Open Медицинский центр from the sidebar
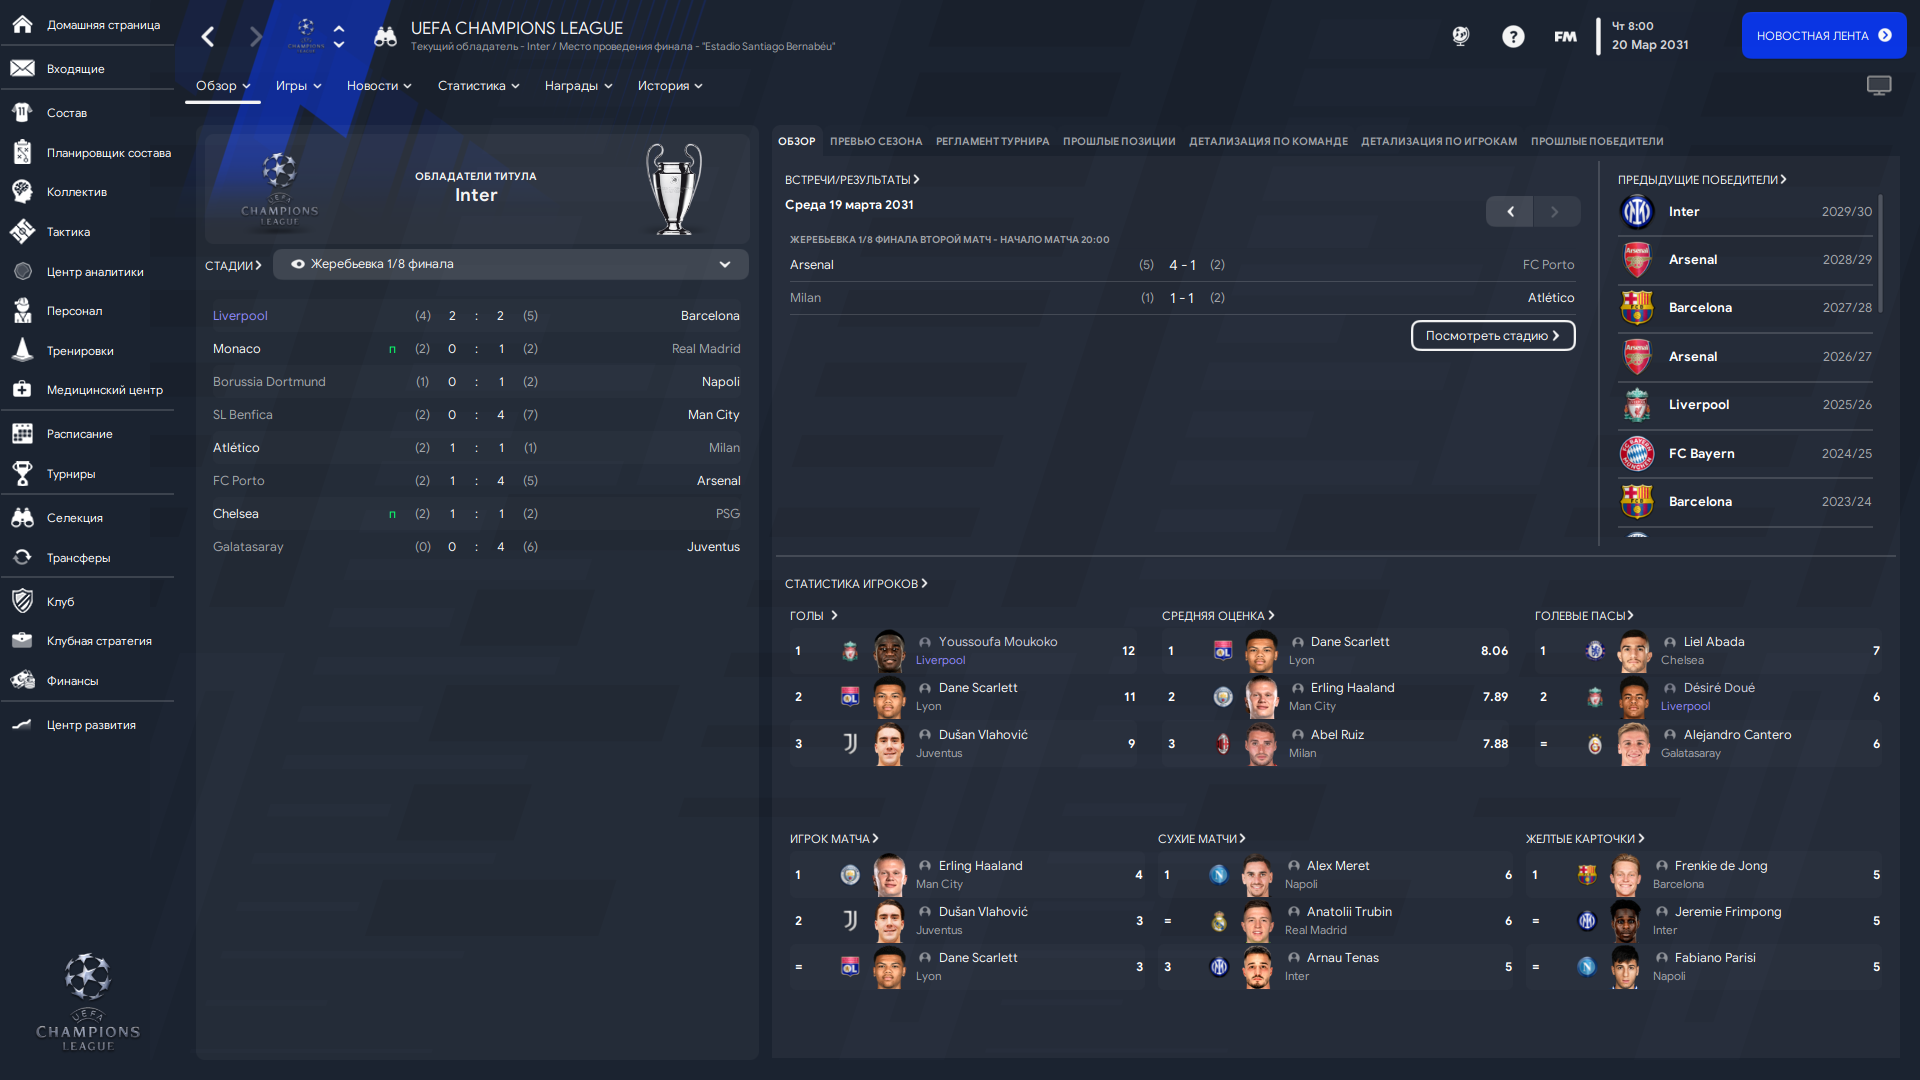 [x=104, y=390]
